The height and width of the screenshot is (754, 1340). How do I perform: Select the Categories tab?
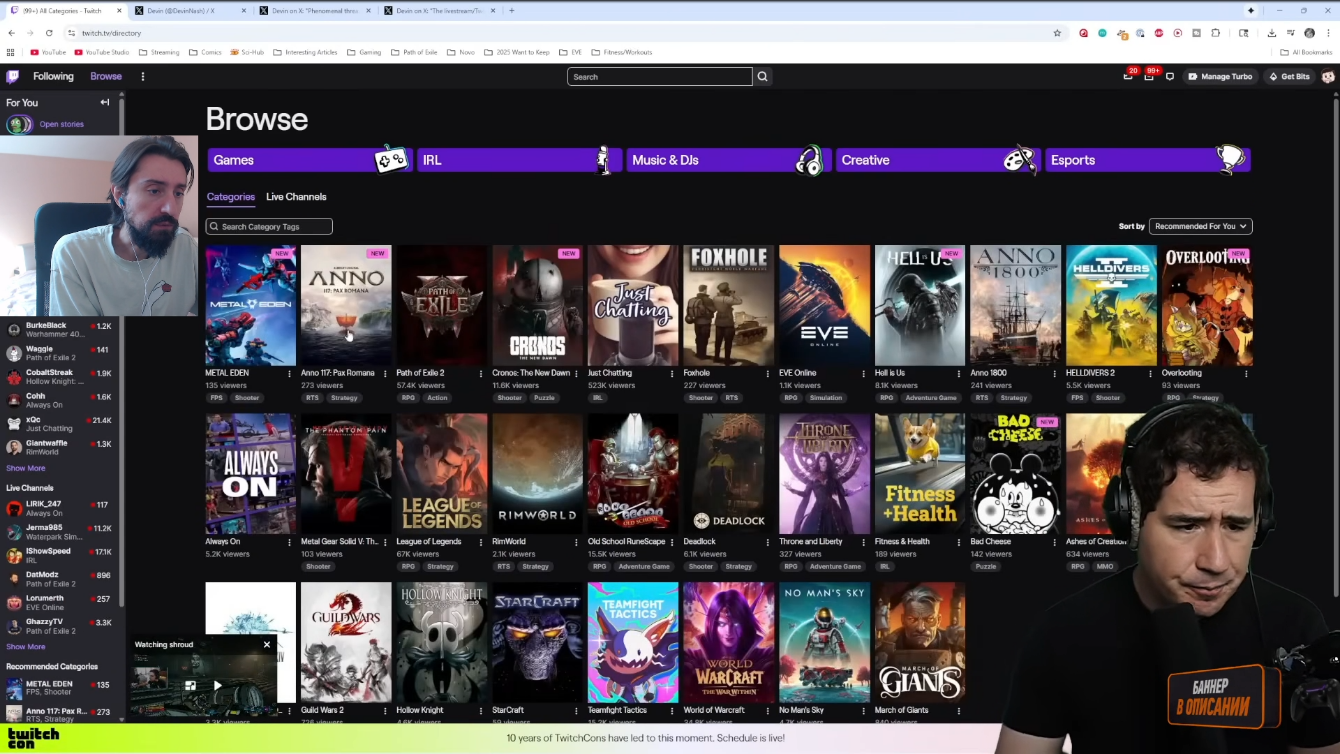coord(231,197)
